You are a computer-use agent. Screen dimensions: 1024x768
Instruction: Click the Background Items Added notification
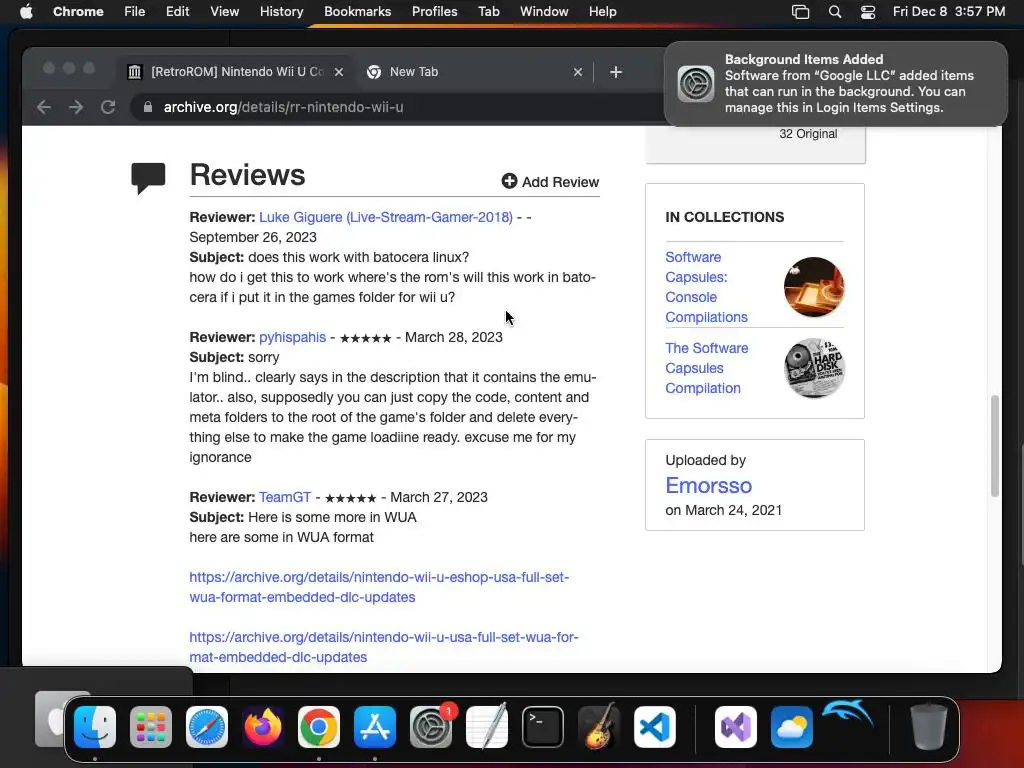click(x=835, y=84)
